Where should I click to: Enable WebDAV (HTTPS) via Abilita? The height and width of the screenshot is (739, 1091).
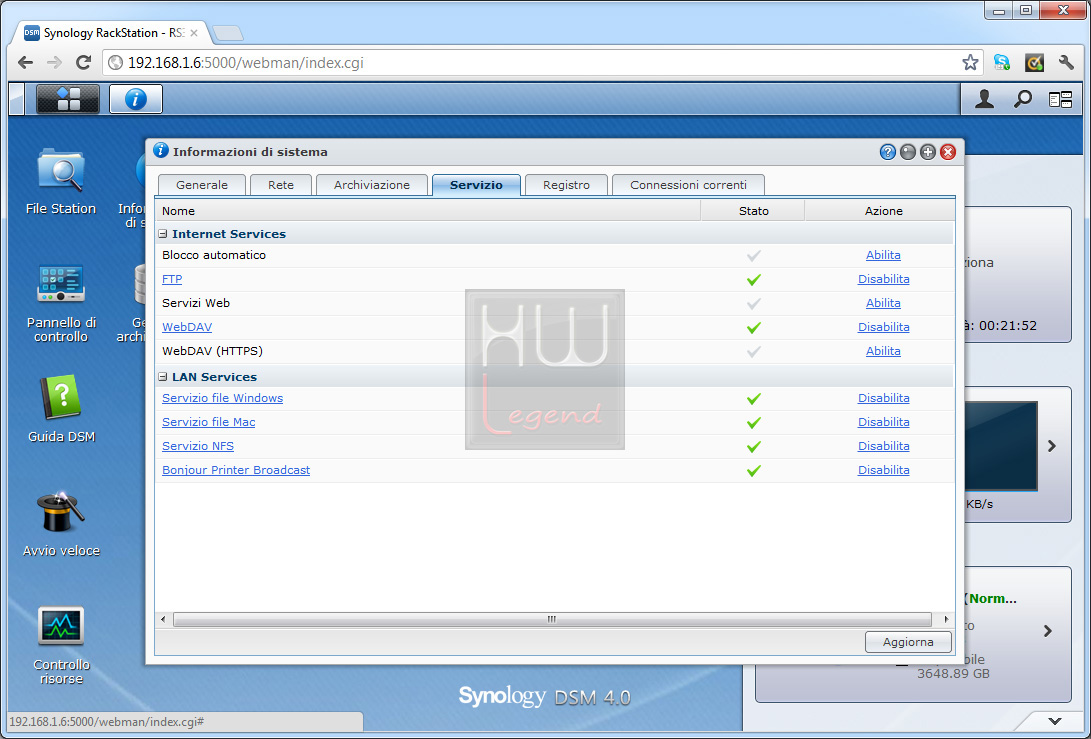point(883,351)
